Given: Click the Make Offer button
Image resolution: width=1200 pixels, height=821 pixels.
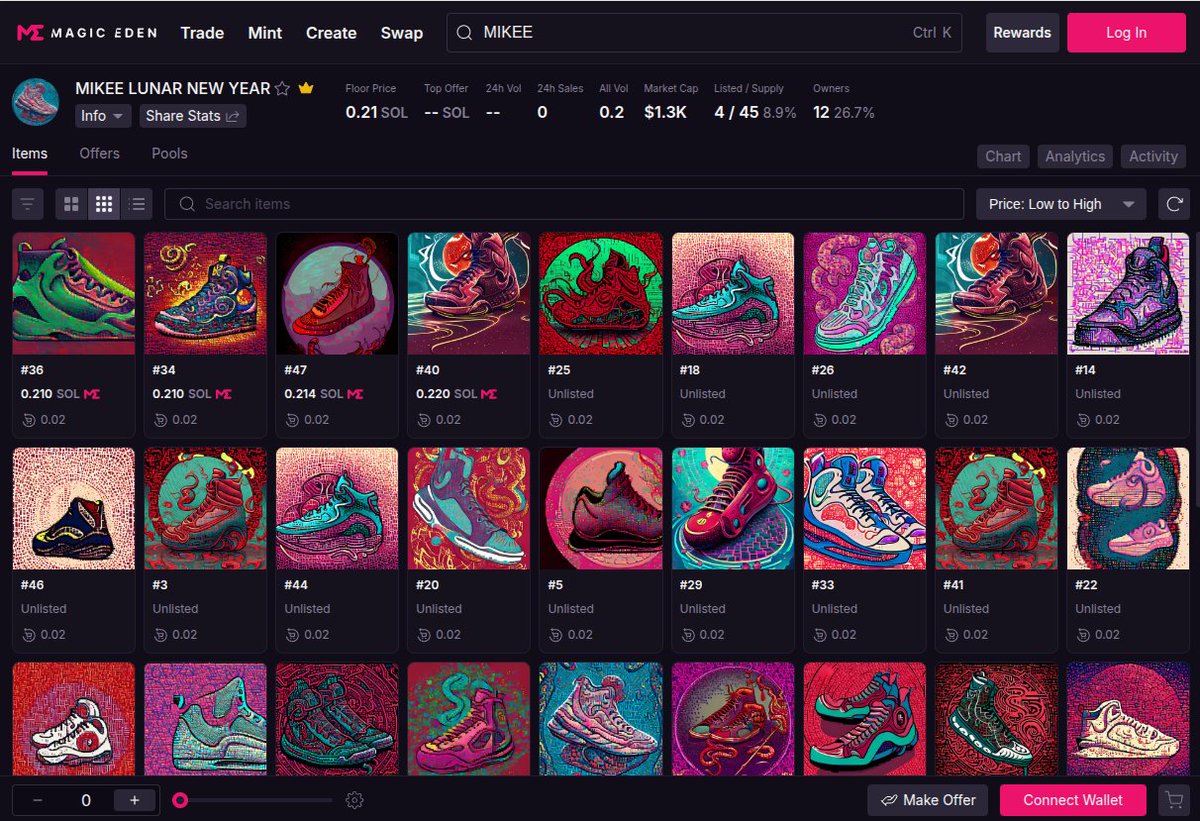Looking at the screenshot, I should 928,800.
